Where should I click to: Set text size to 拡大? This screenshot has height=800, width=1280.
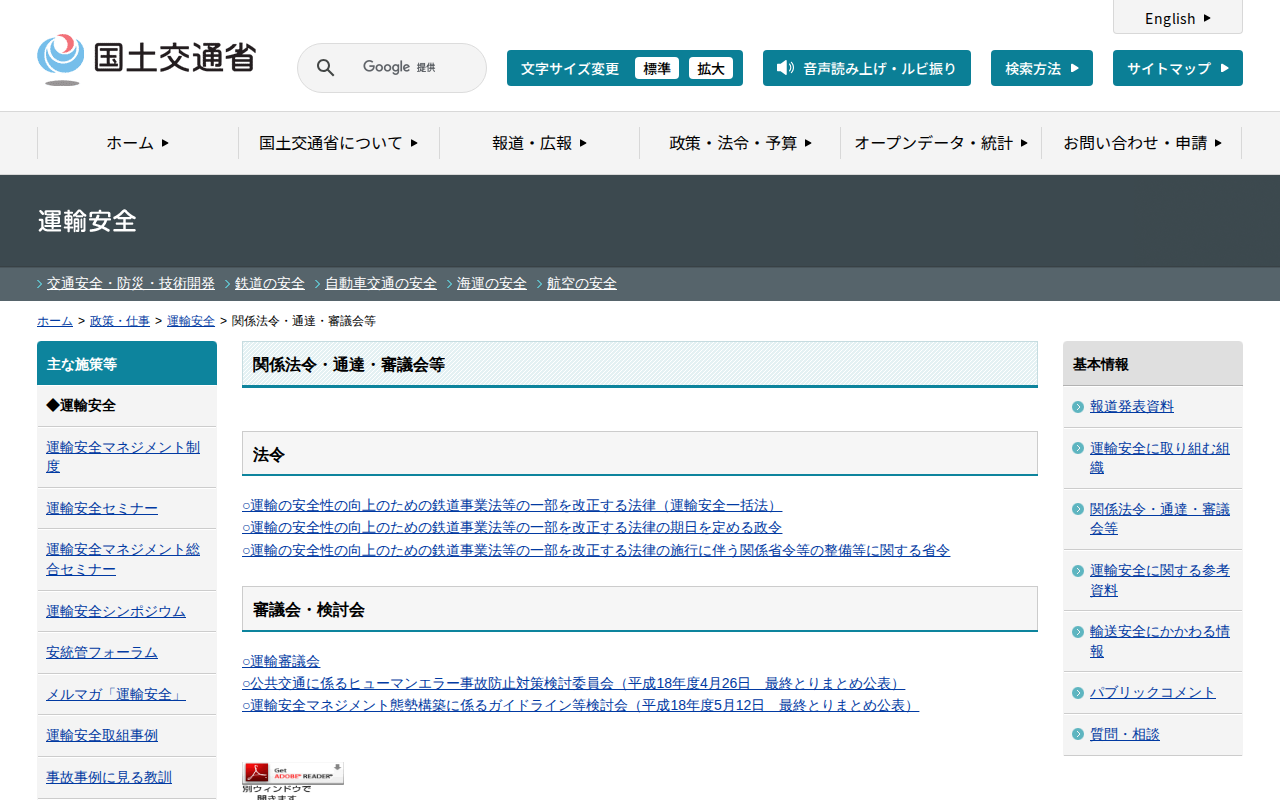tap(711, 68)
